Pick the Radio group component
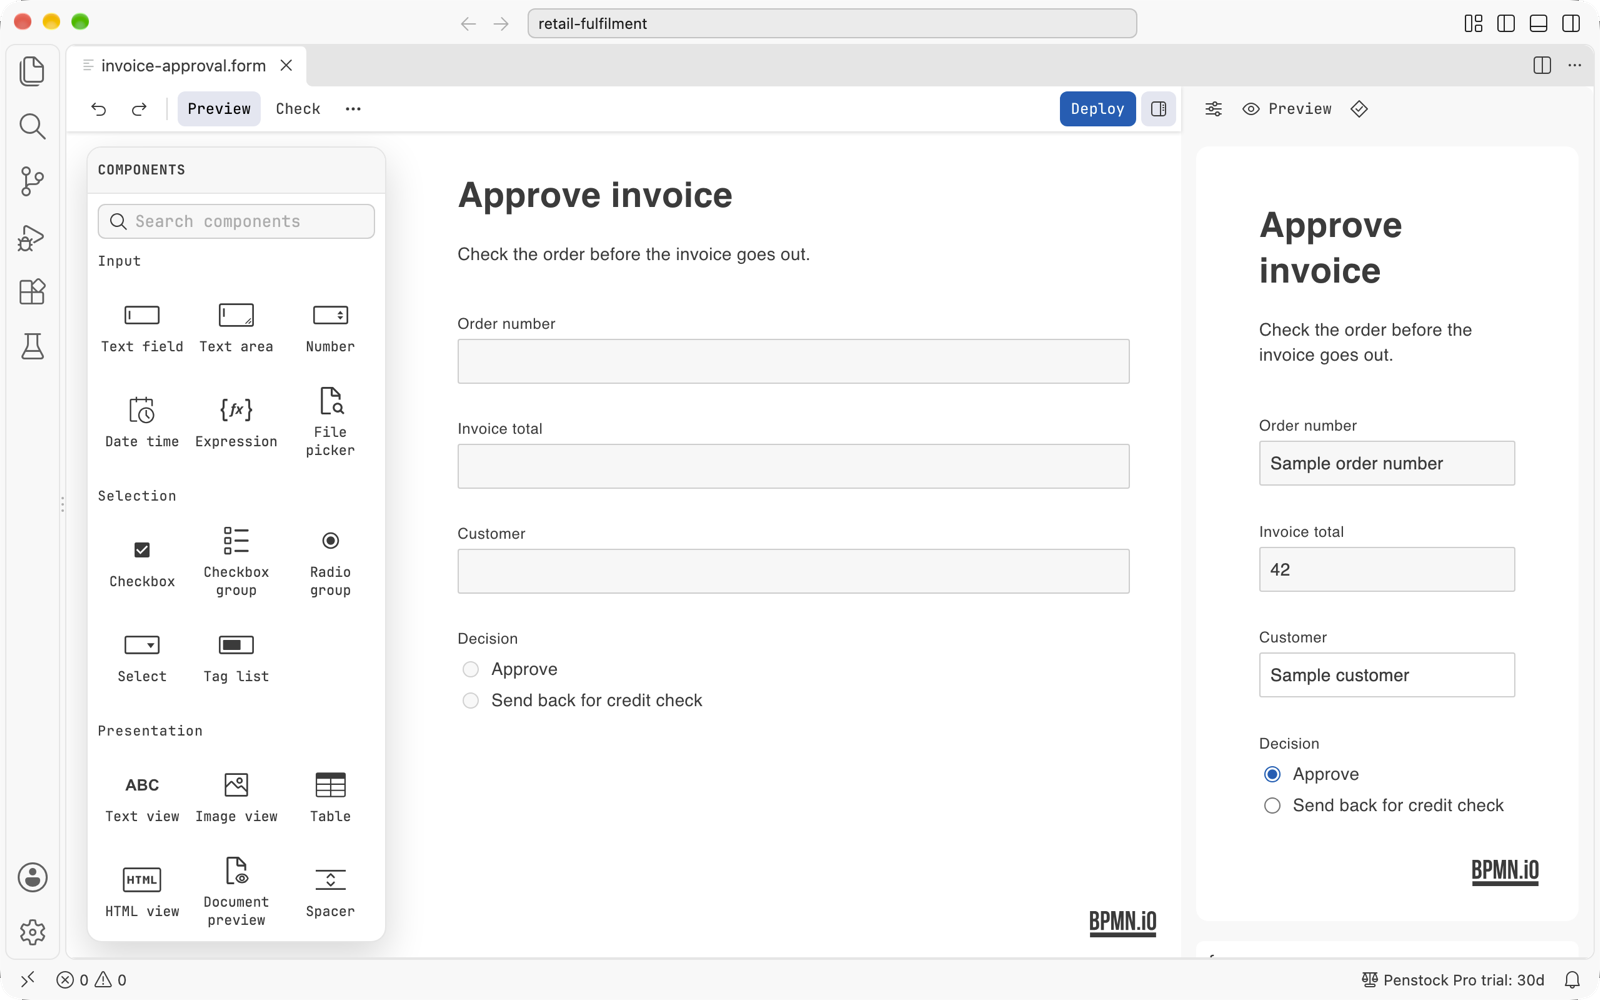1600x1000 pixels. coord(330,563)
